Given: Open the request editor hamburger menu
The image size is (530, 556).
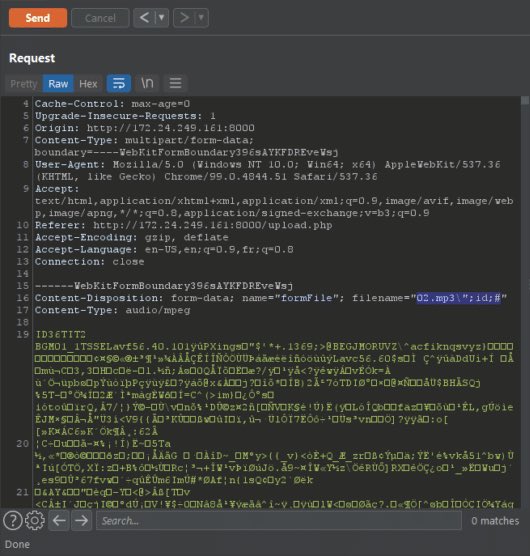Looking at the screenshot, I should tap(175, 83).
